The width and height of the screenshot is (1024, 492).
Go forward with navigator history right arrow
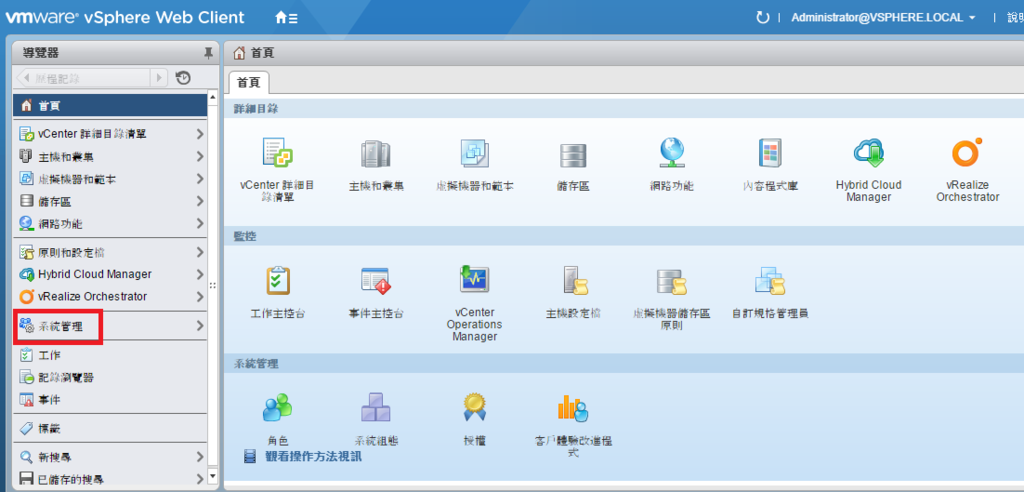coord(159,78)
